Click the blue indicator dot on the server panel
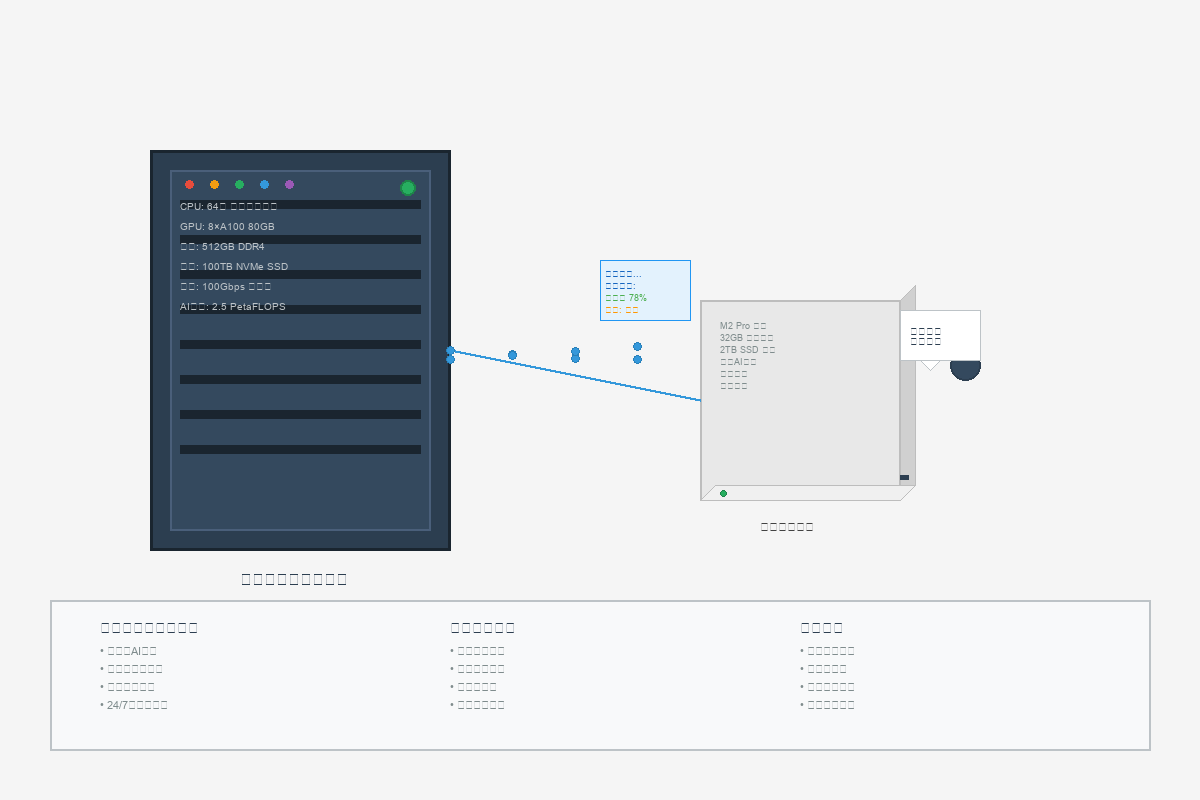The image size is (1200, 800). 264,184
